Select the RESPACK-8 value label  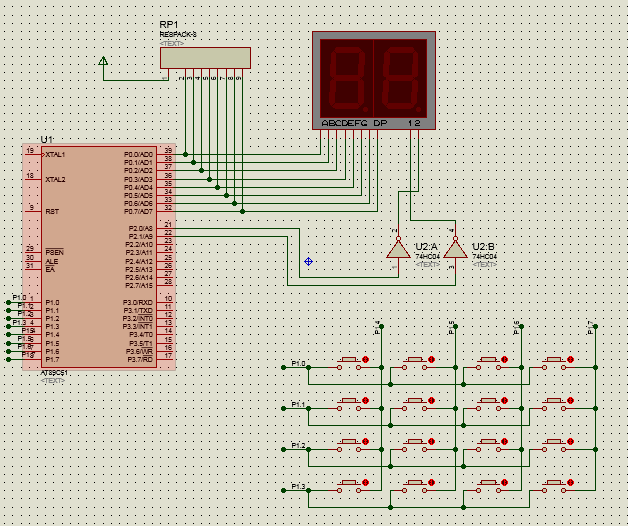tap(178, 35)
